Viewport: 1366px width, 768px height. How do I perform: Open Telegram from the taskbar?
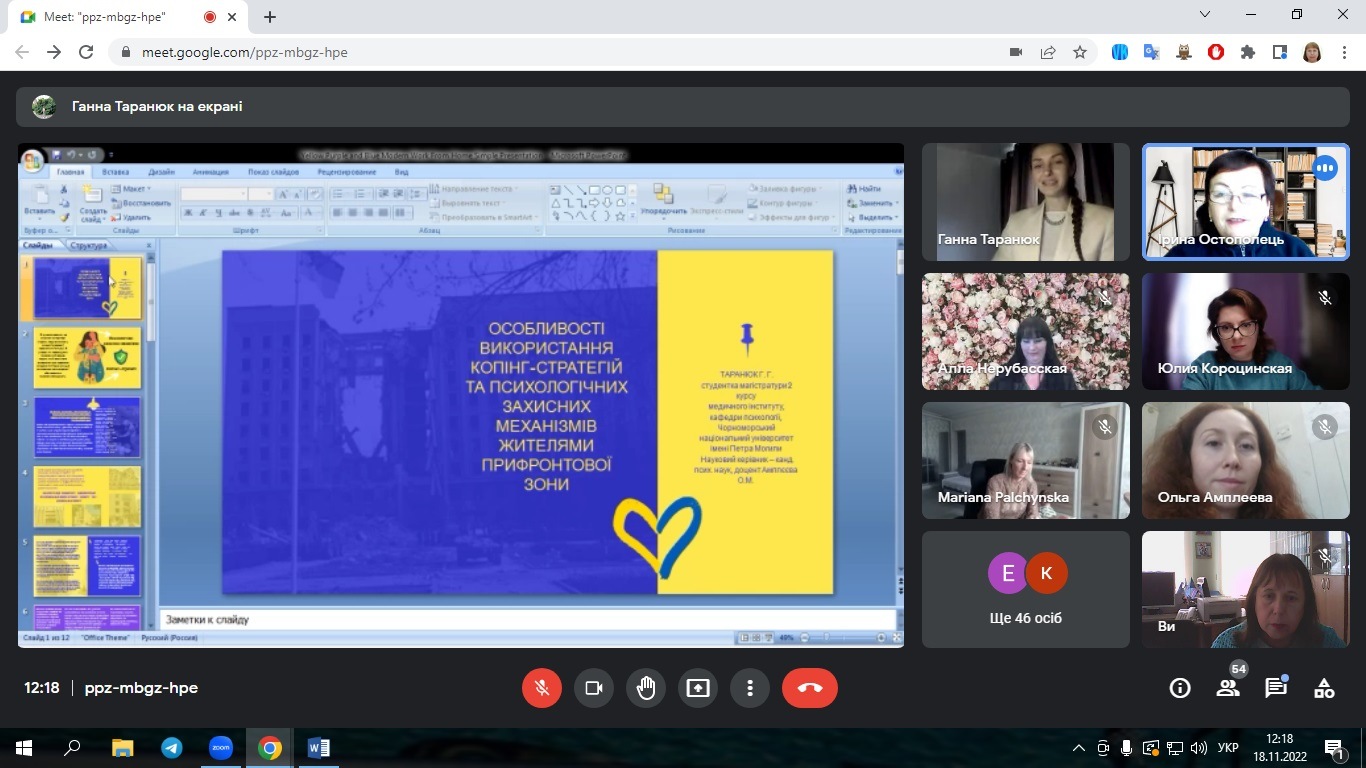tap(172, 748)
